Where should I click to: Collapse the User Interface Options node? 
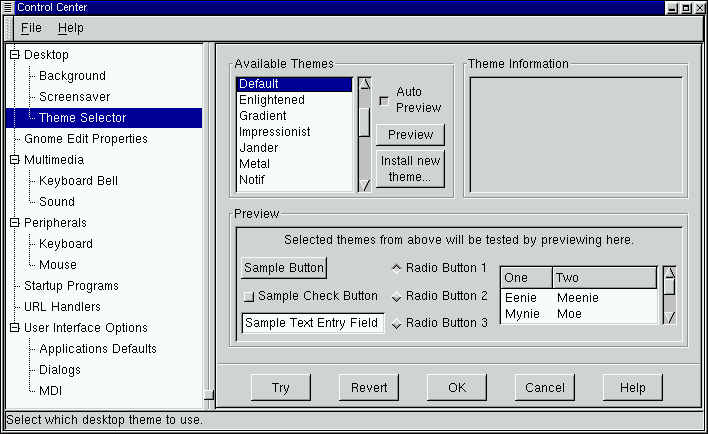tap(14, 328)
